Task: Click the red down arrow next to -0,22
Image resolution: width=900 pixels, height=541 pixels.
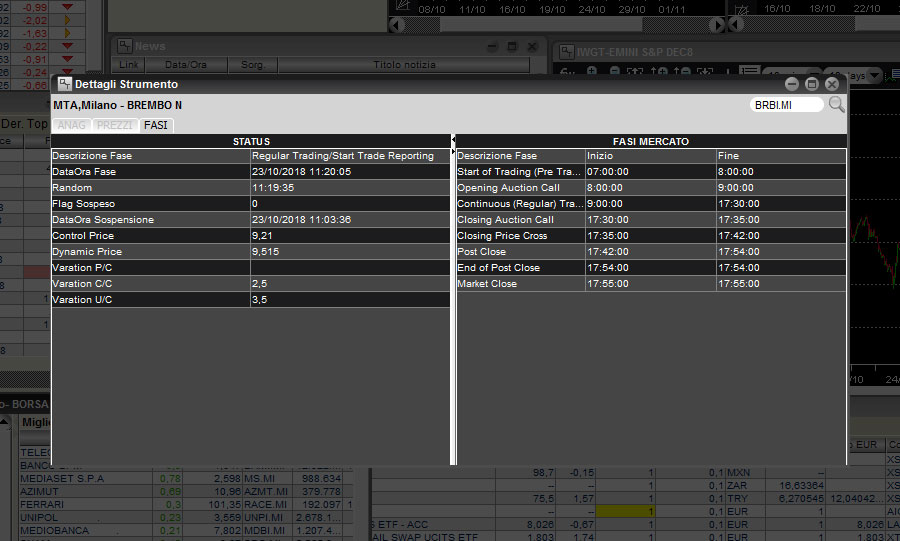Action: tap(67, 46)
